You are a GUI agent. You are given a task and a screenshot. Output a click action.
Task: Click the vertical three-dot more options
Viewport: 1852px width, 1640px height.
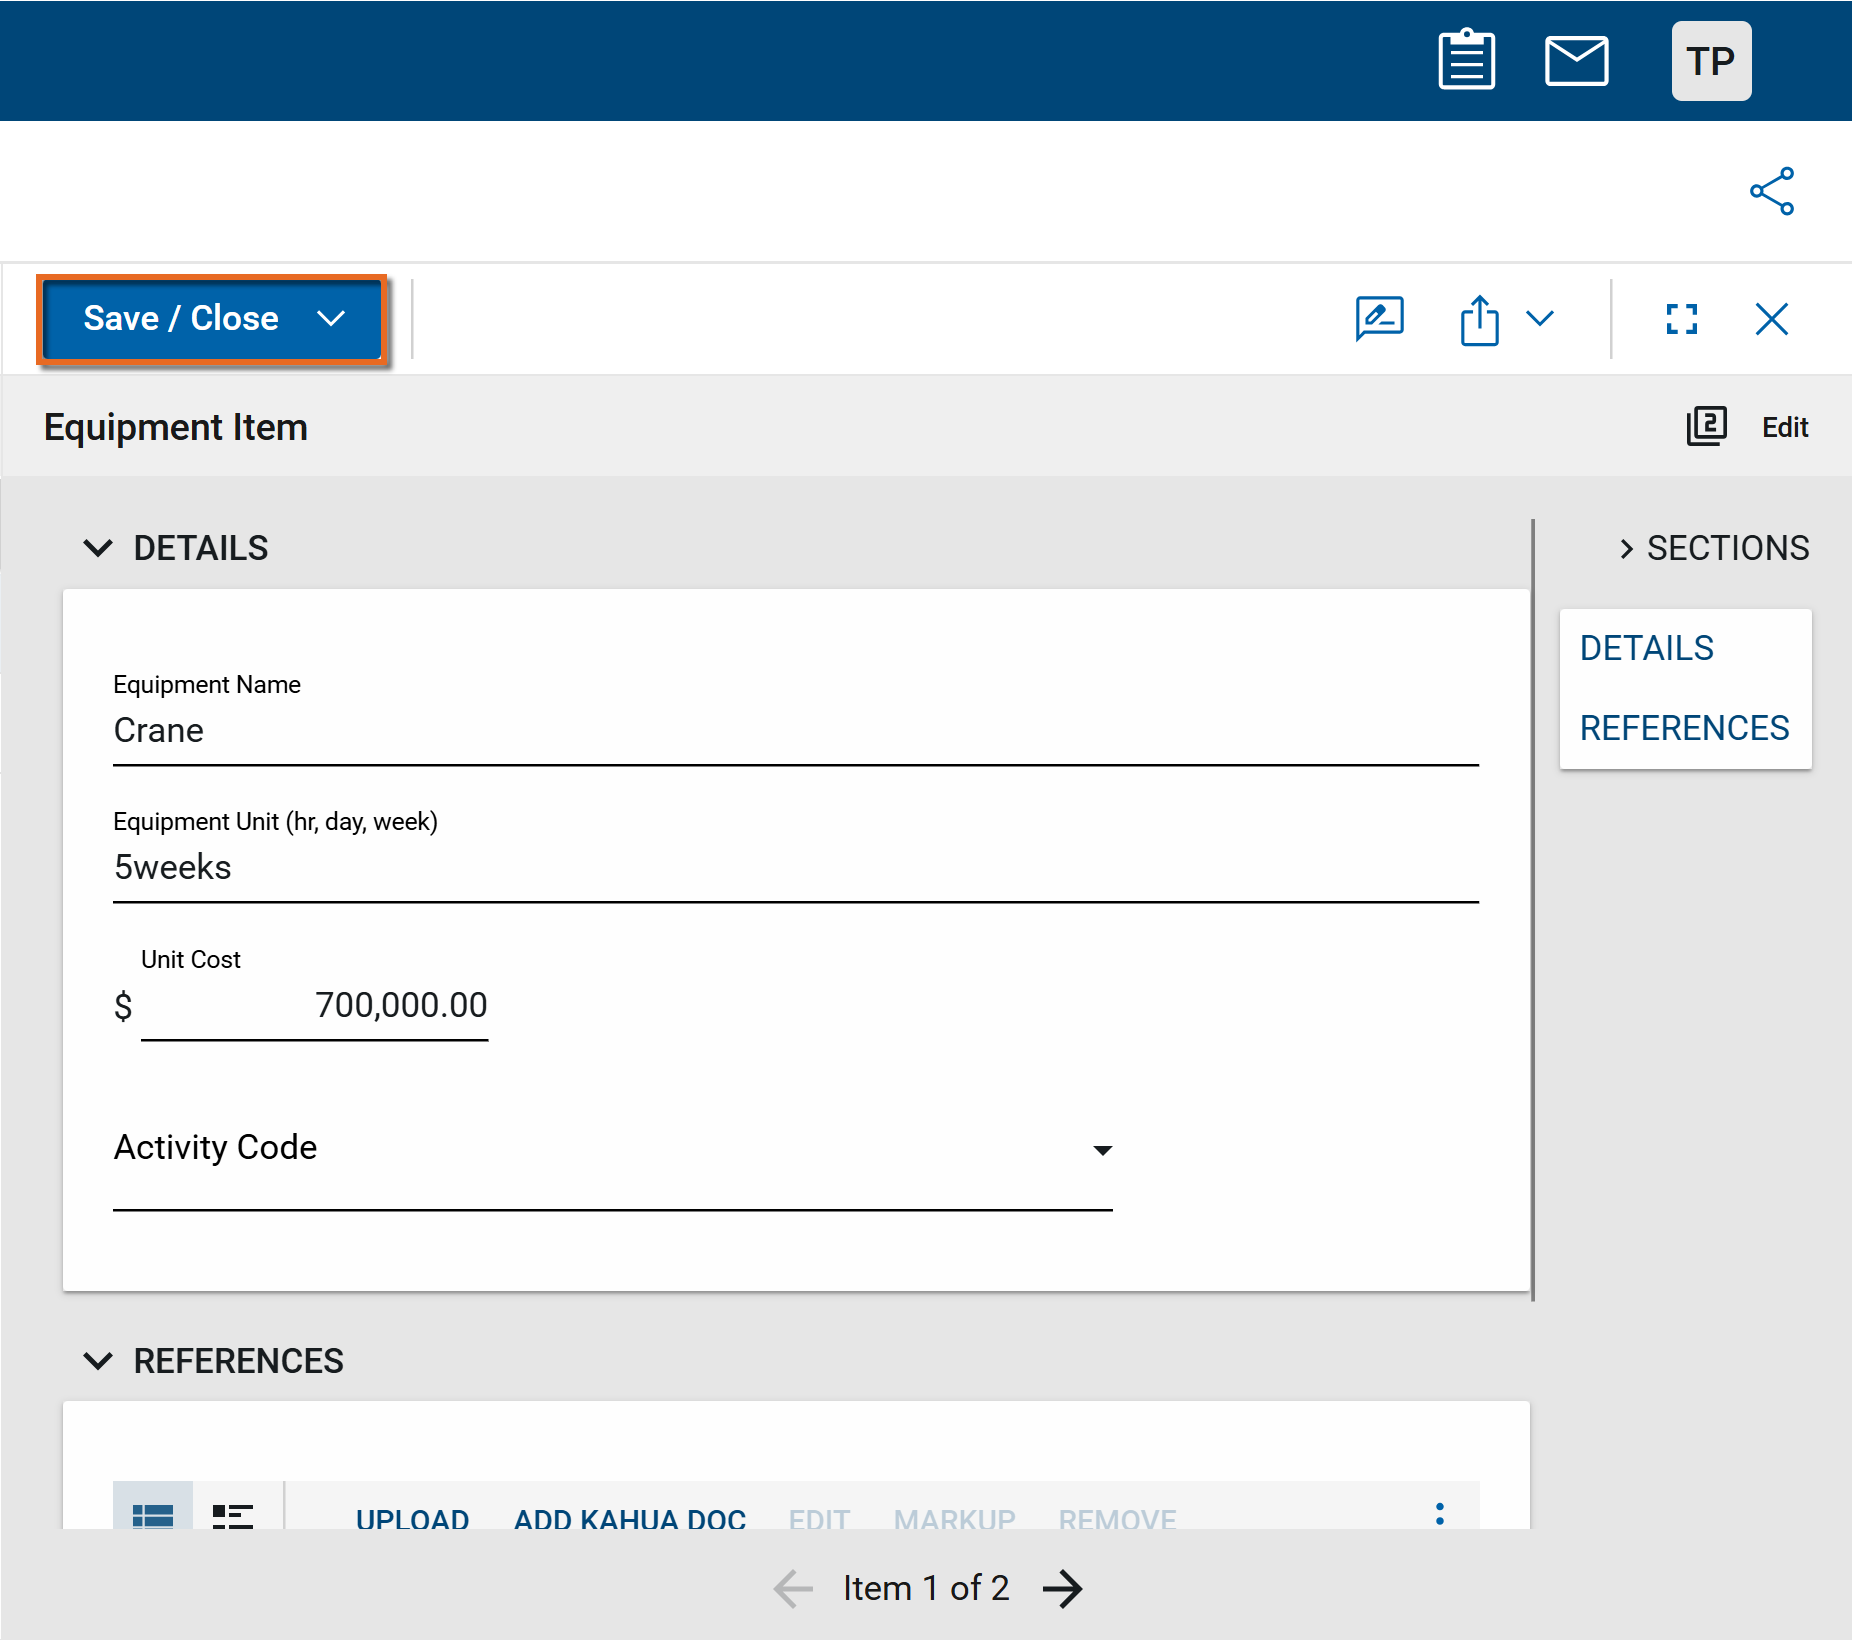coord(1439,1514)
